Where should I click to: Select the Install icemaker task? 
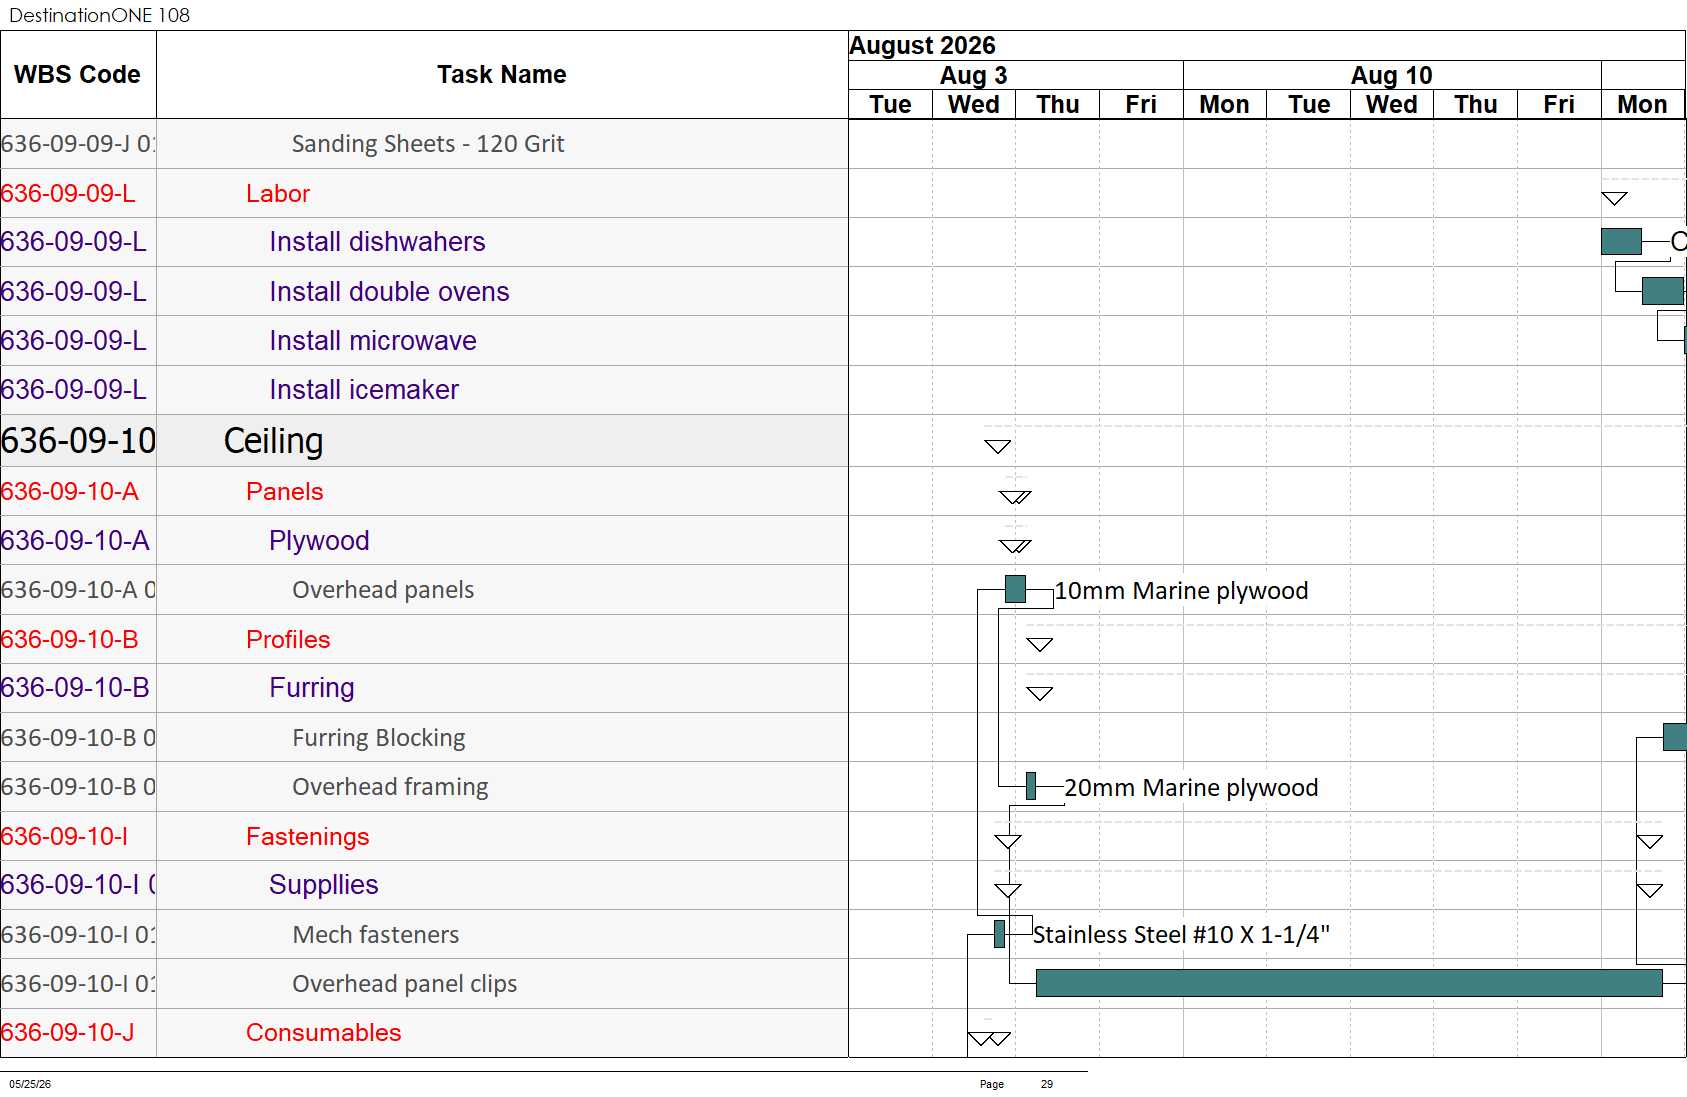point(364,390)
